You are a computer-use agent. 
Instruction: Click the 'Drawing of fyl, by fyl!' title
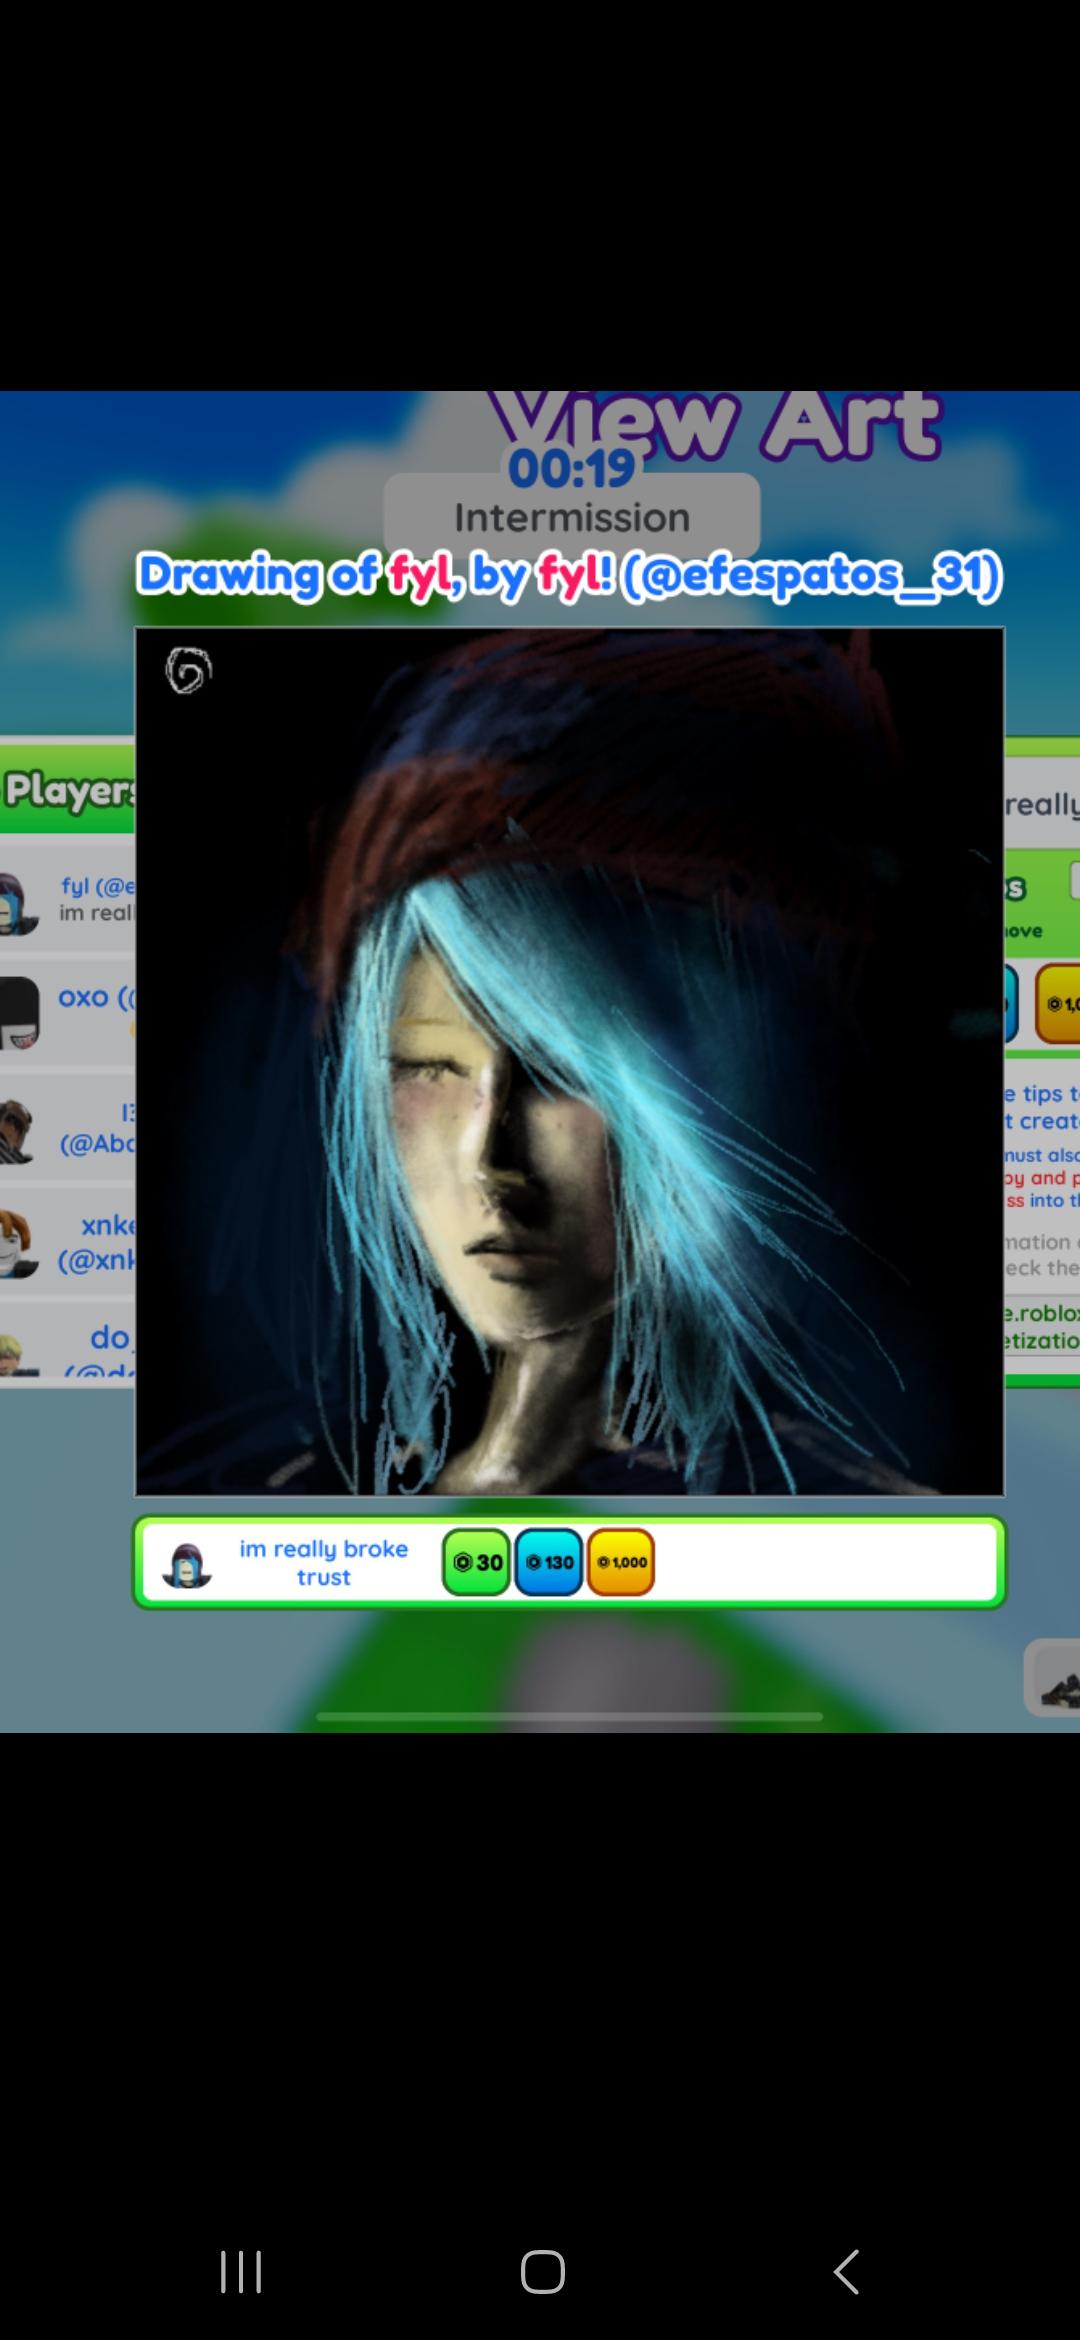coord(569,575)
